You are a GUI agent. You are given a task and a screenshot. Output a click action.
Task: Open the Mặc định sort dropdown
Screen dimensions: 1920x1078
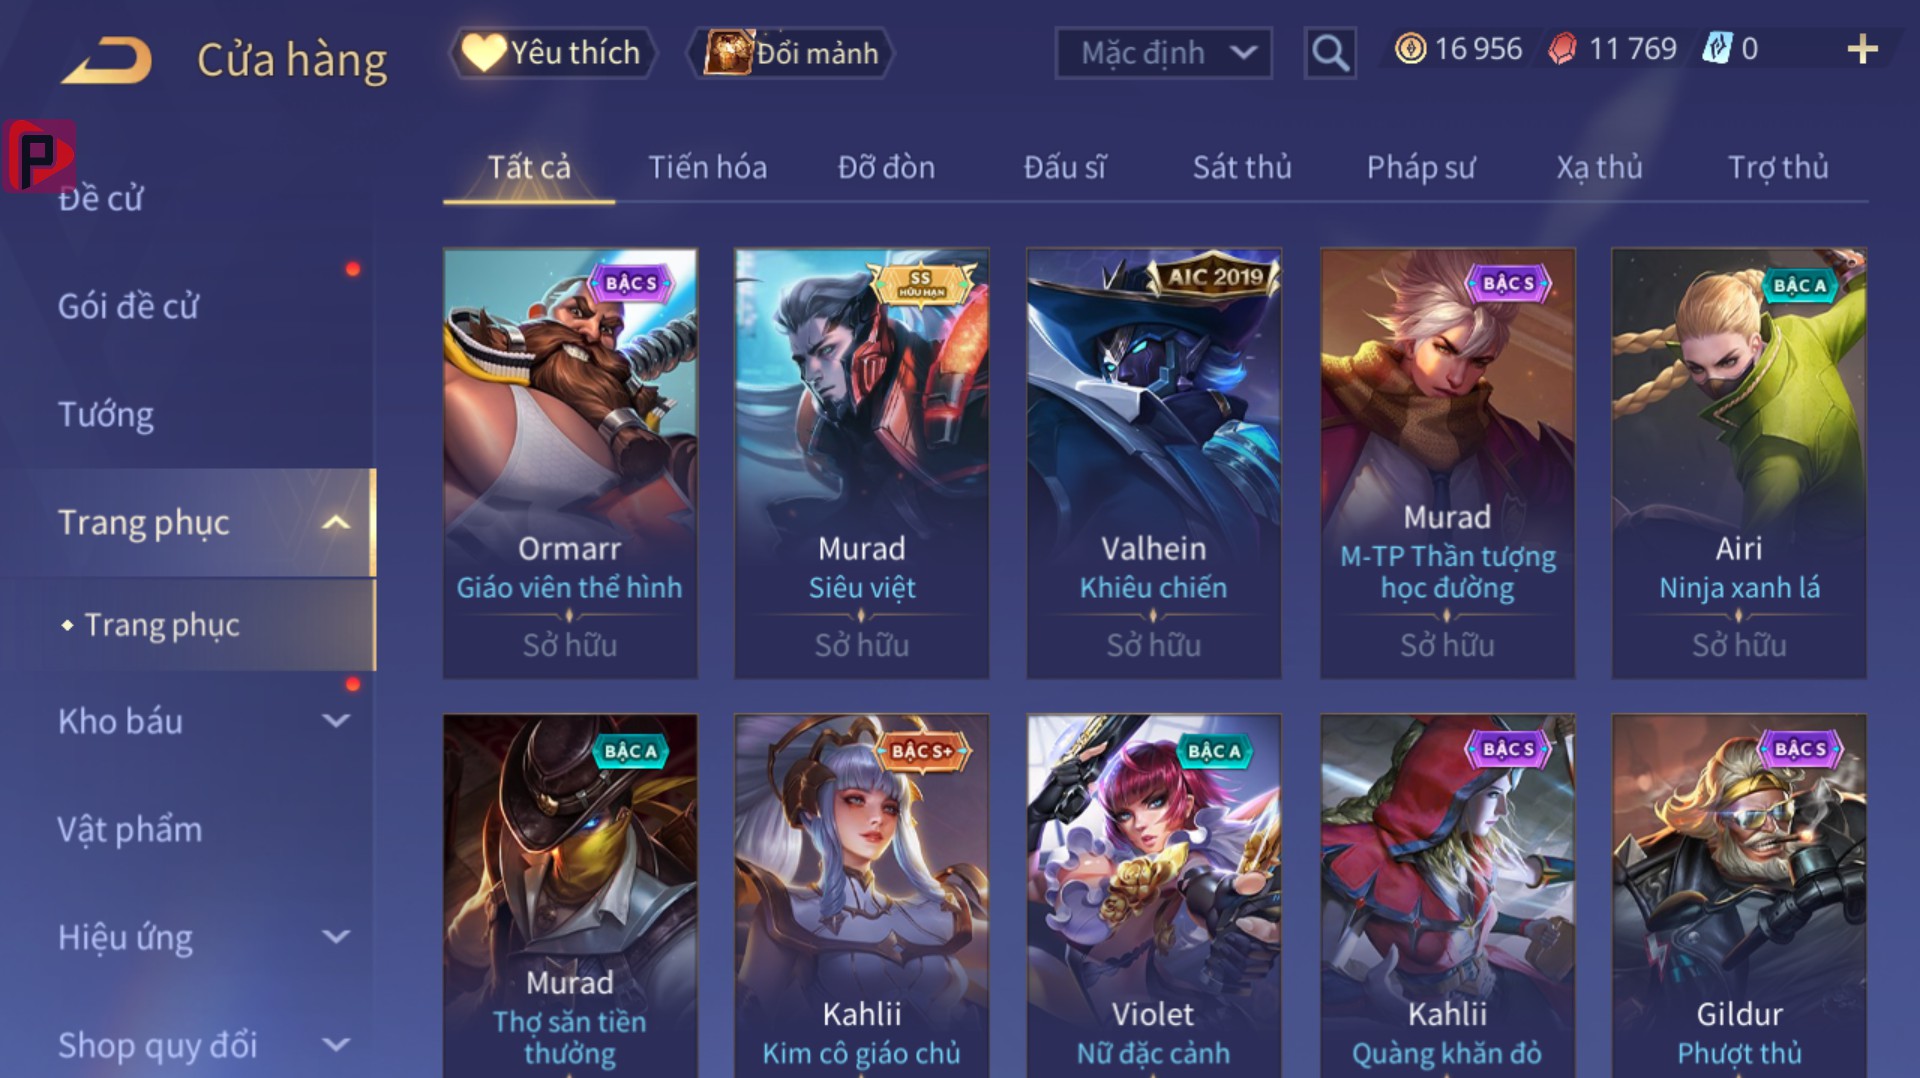1164,52
